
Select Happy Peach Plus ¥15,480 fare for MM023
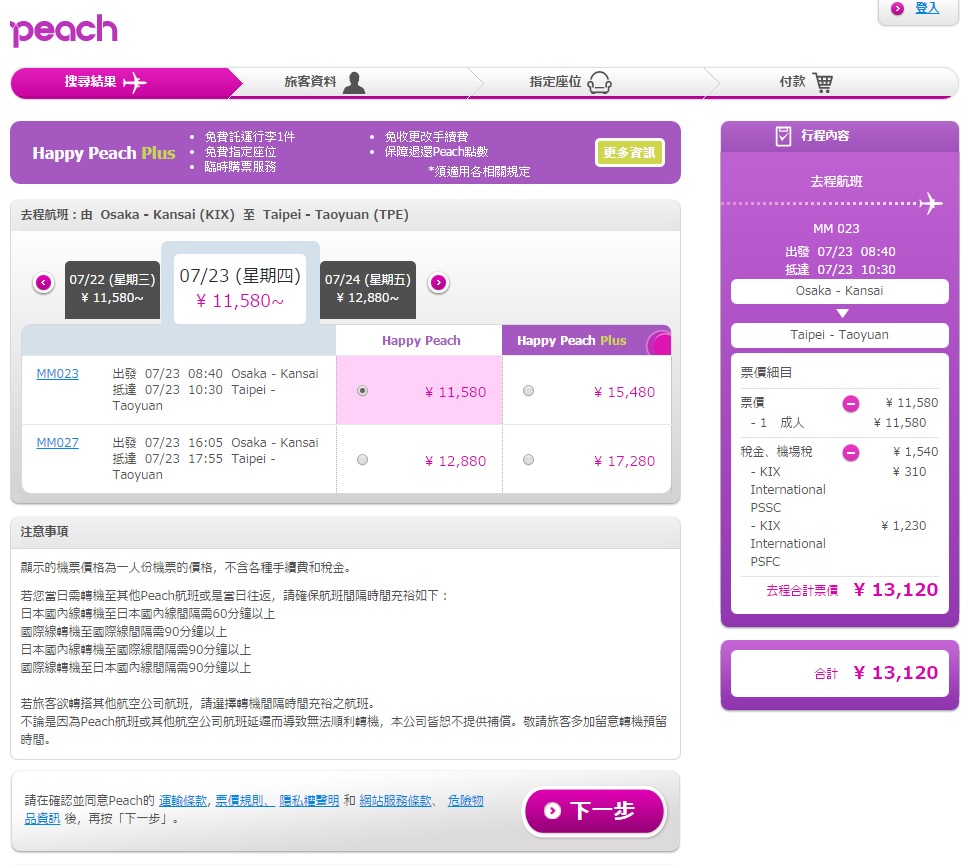pyautogui.click(x=528, y=391)
